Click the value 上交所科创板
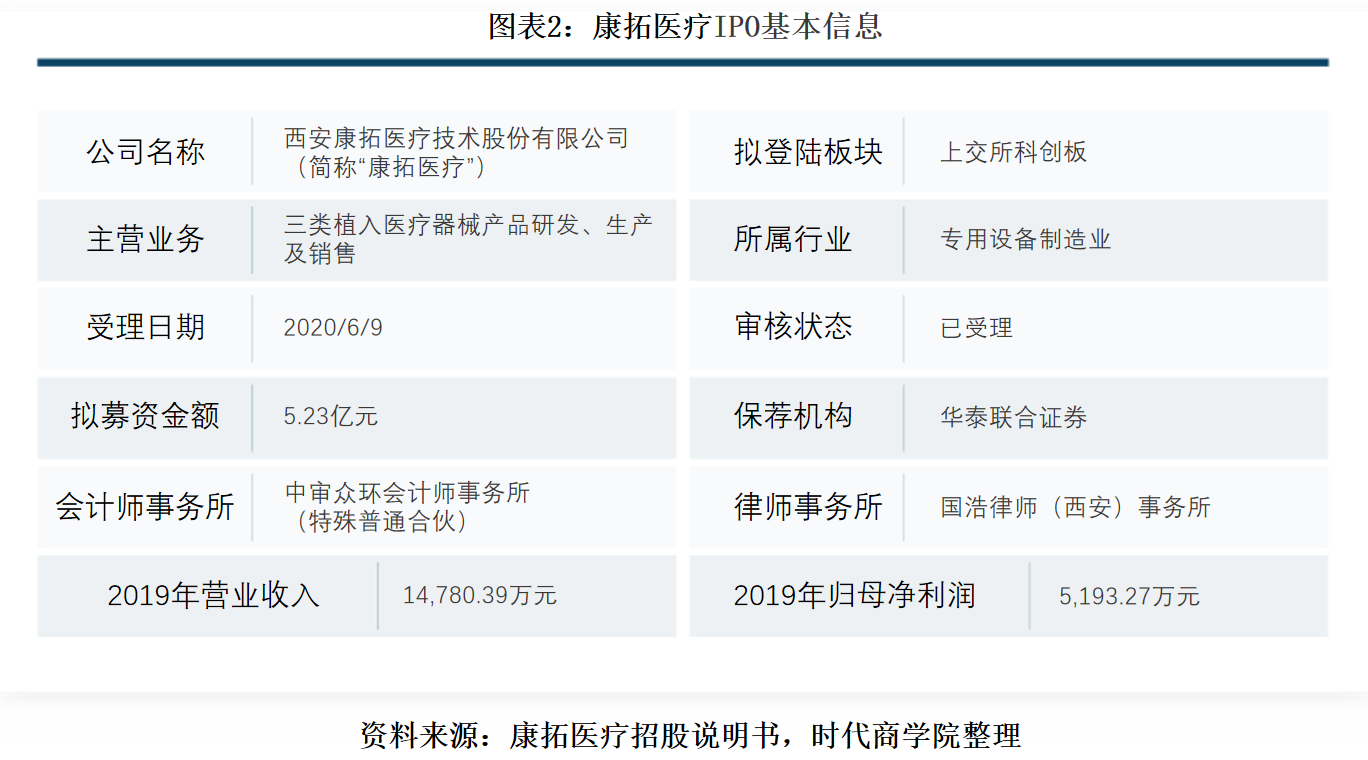Screen dimensions: 1368x760 1013,152
